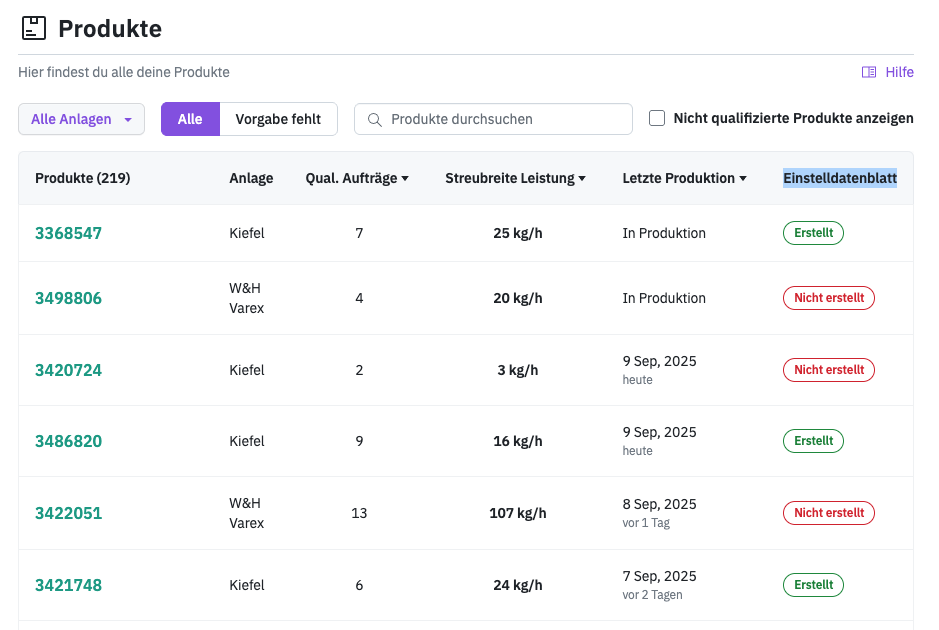Open product 3422051

tap(68, 513)
